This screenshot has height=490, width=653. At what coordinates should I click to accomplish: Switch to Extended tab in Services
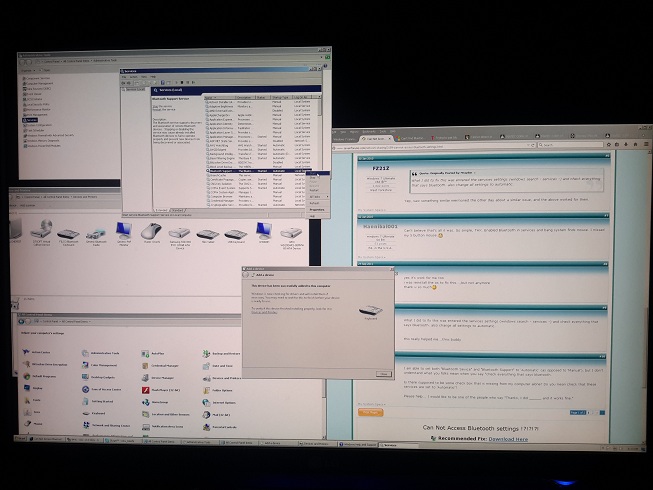coord(162,210)
